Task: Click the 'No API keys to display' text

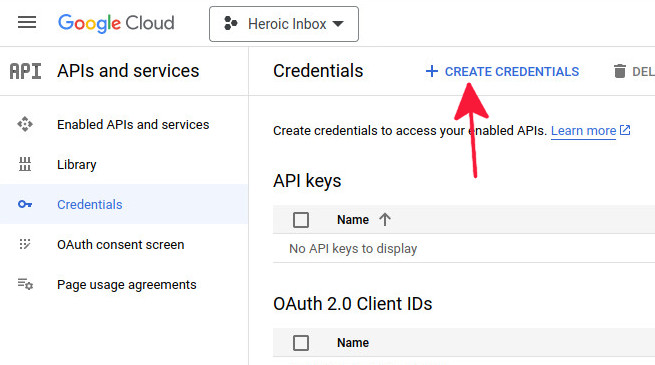Action: pyautogui.click(x=353, y=249)
